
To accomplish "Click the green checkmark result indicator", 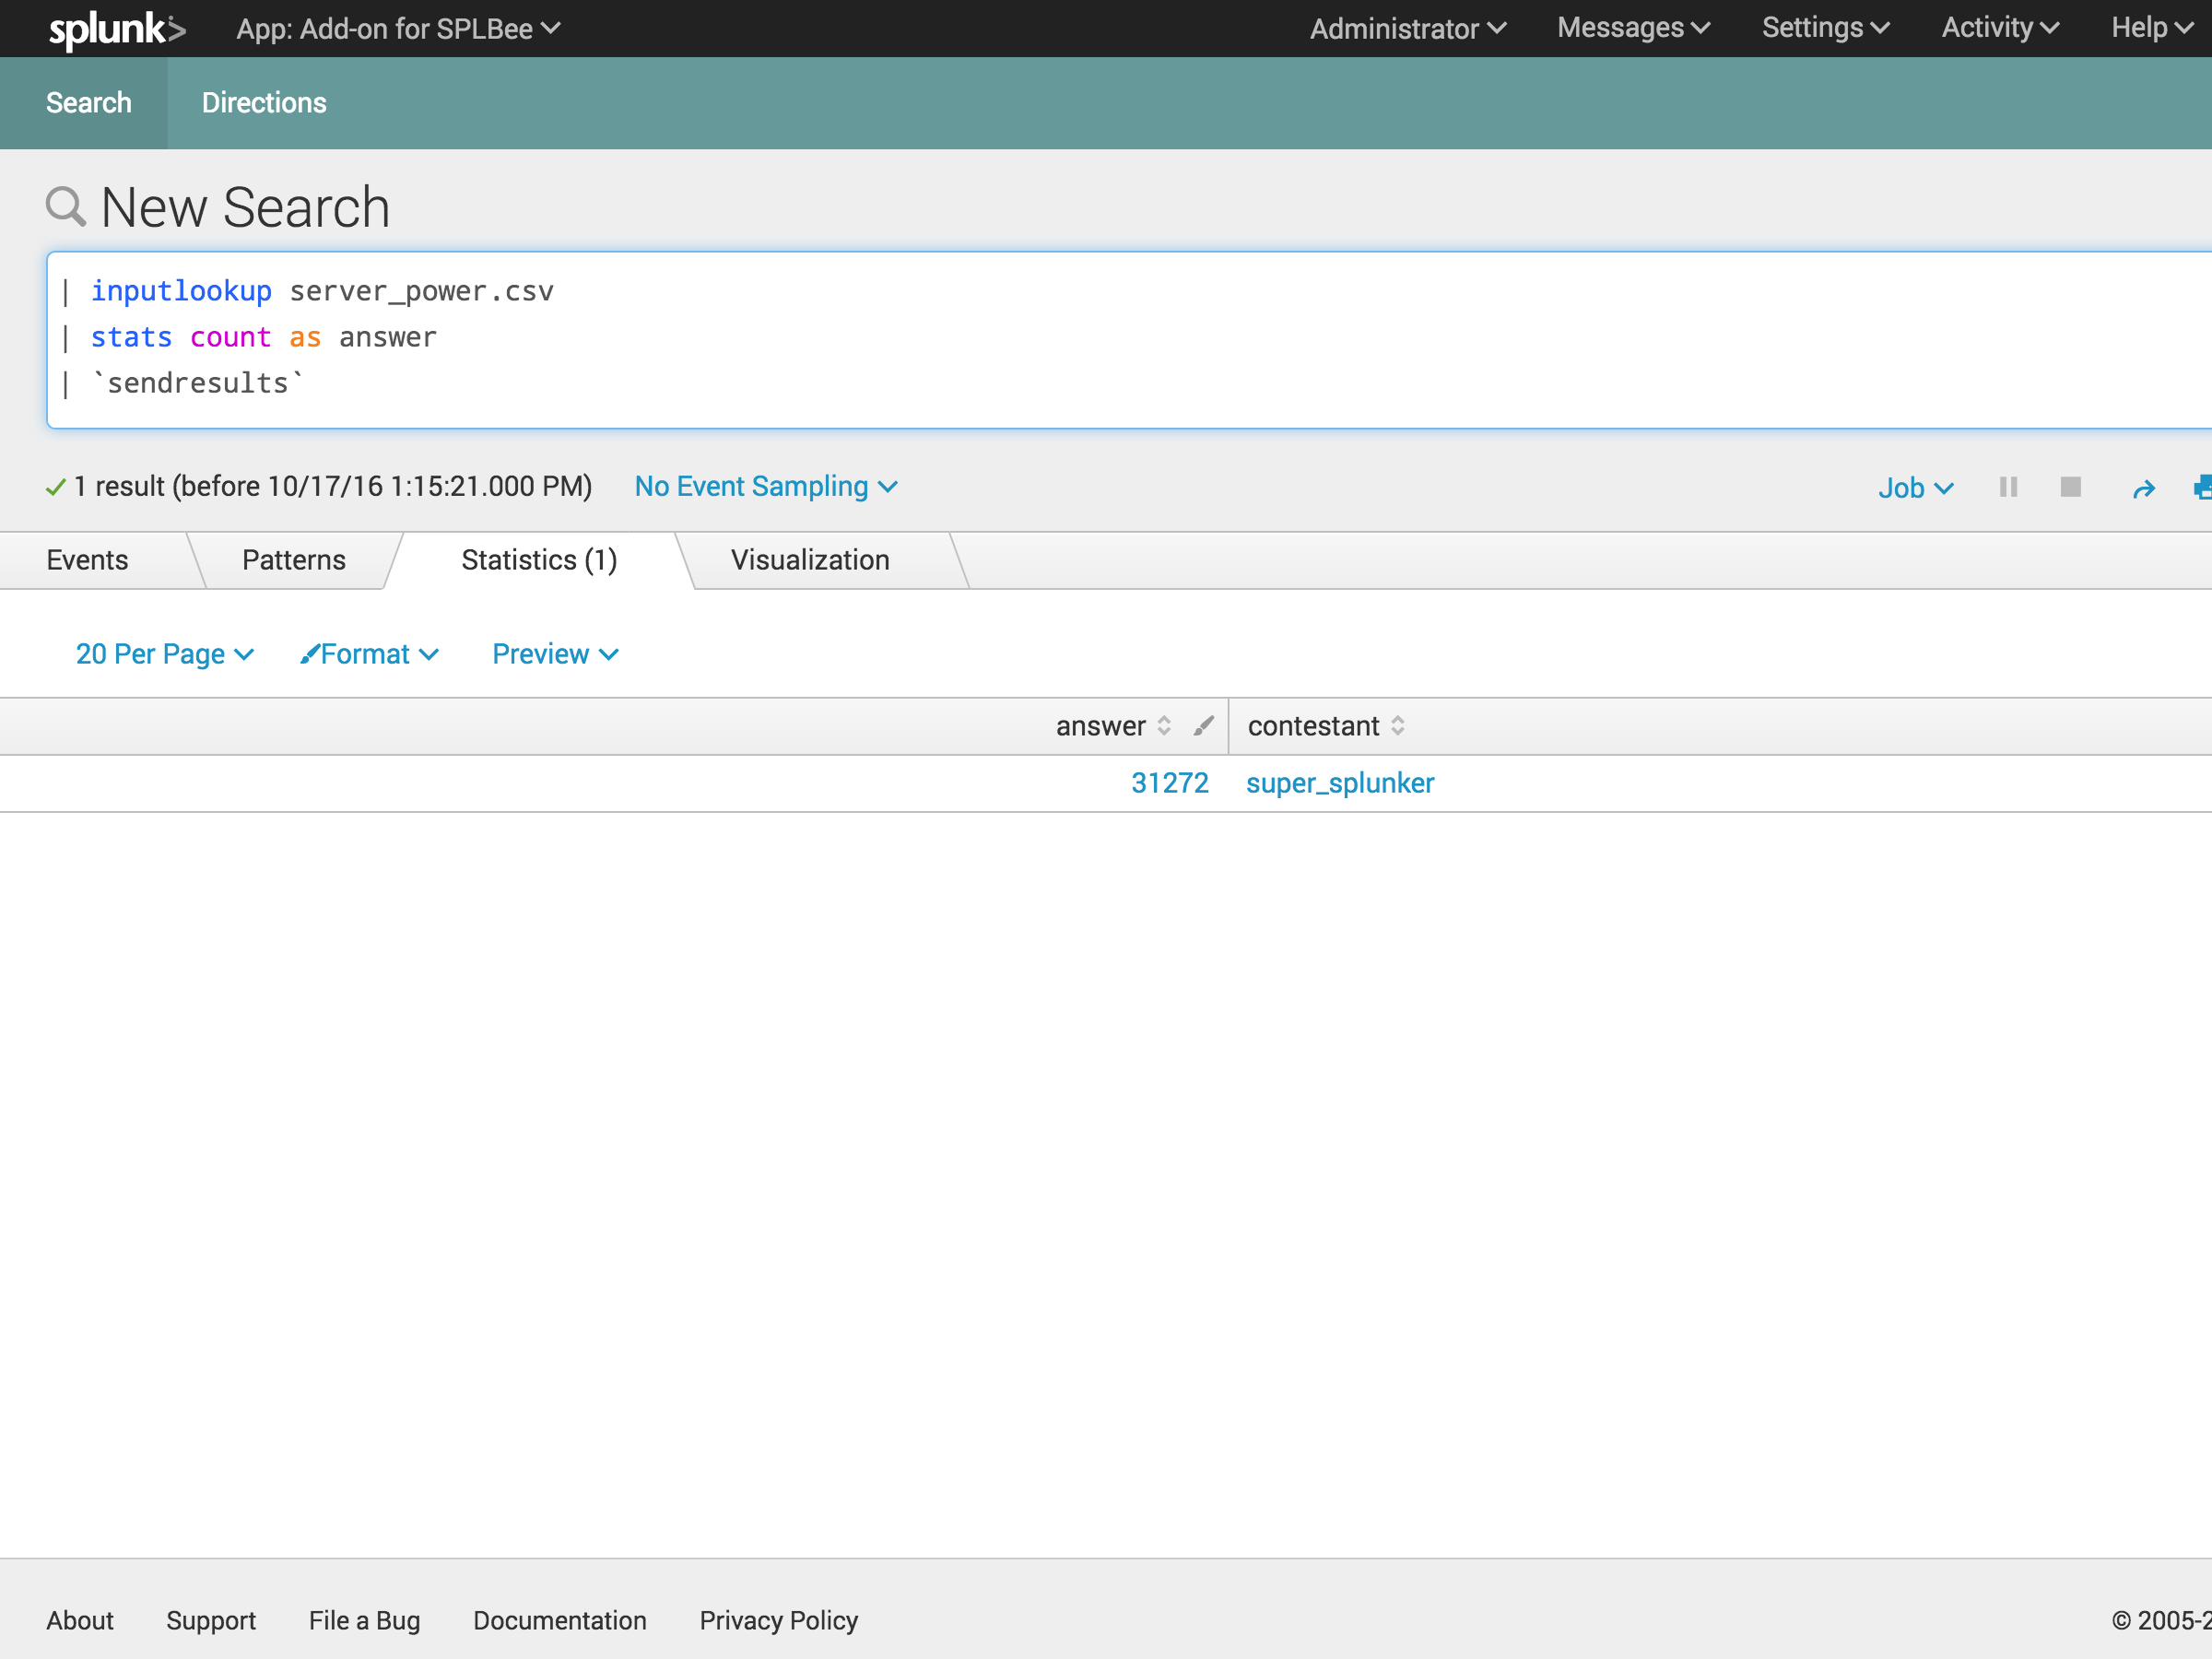I will tap(55, 487).
